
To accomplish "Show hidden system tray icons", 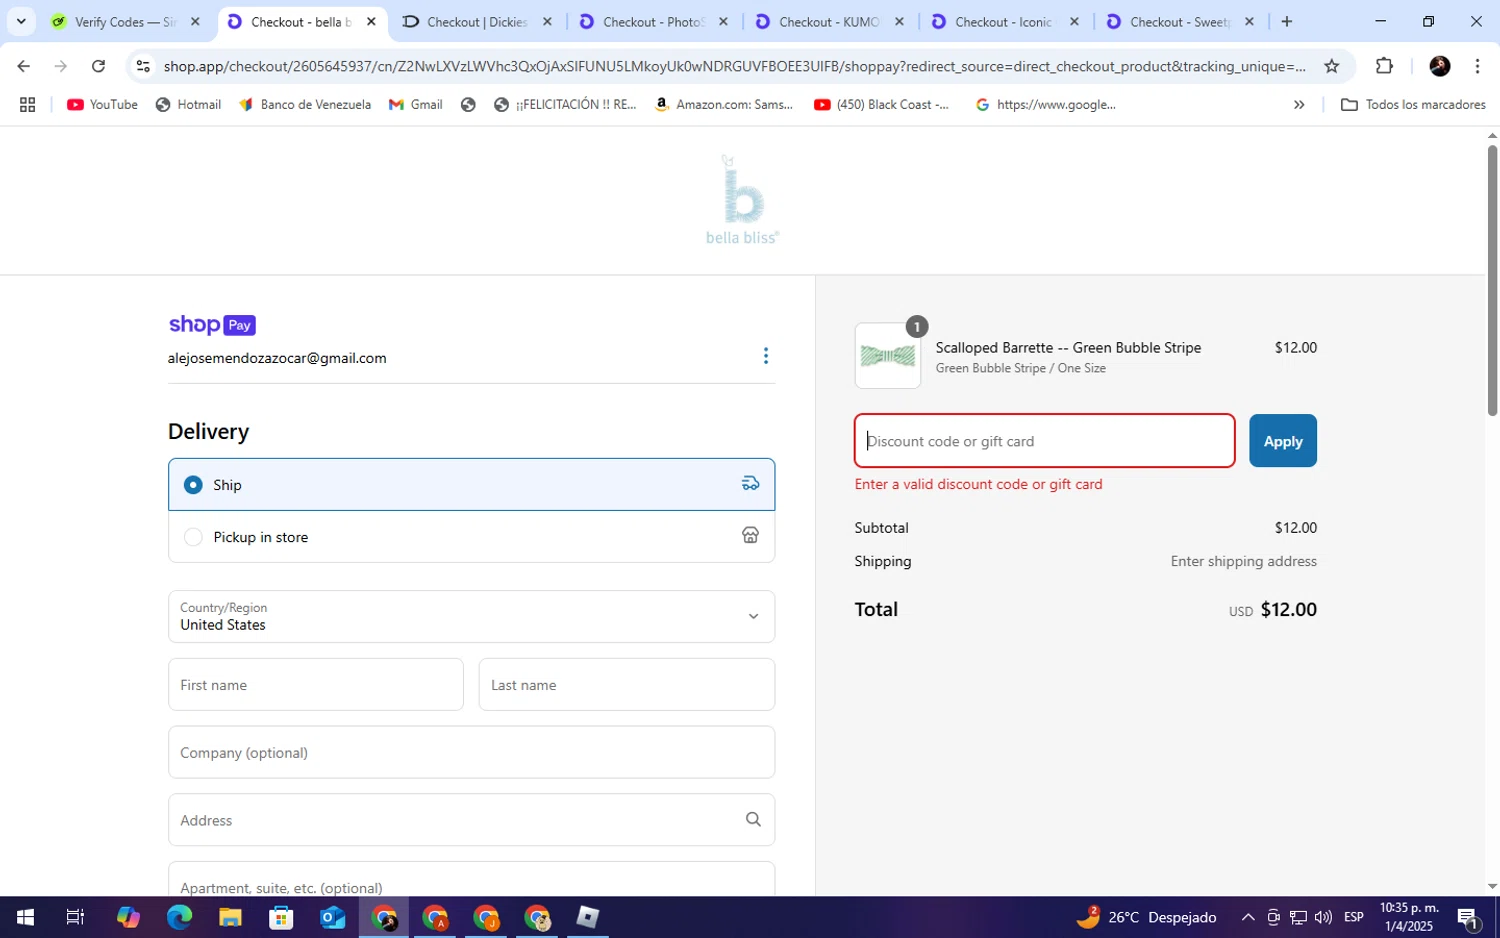I will [x=1248, y=917].
